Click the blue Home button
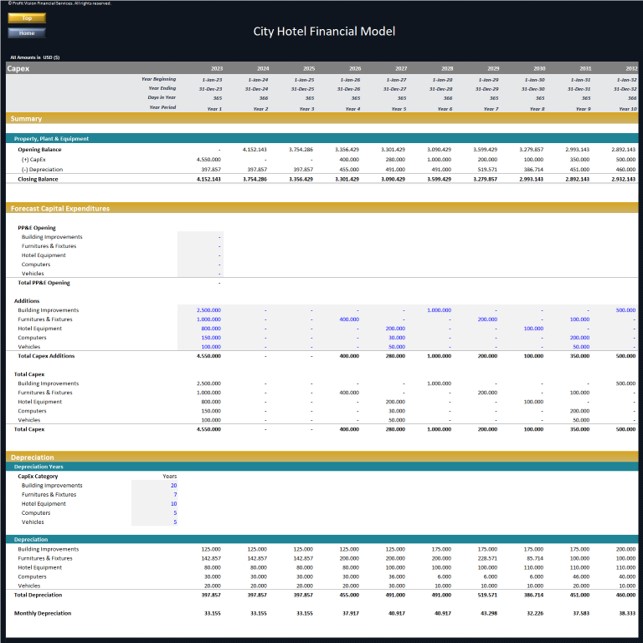The width and height of the screenshot is (643, 643). [27, 33]
